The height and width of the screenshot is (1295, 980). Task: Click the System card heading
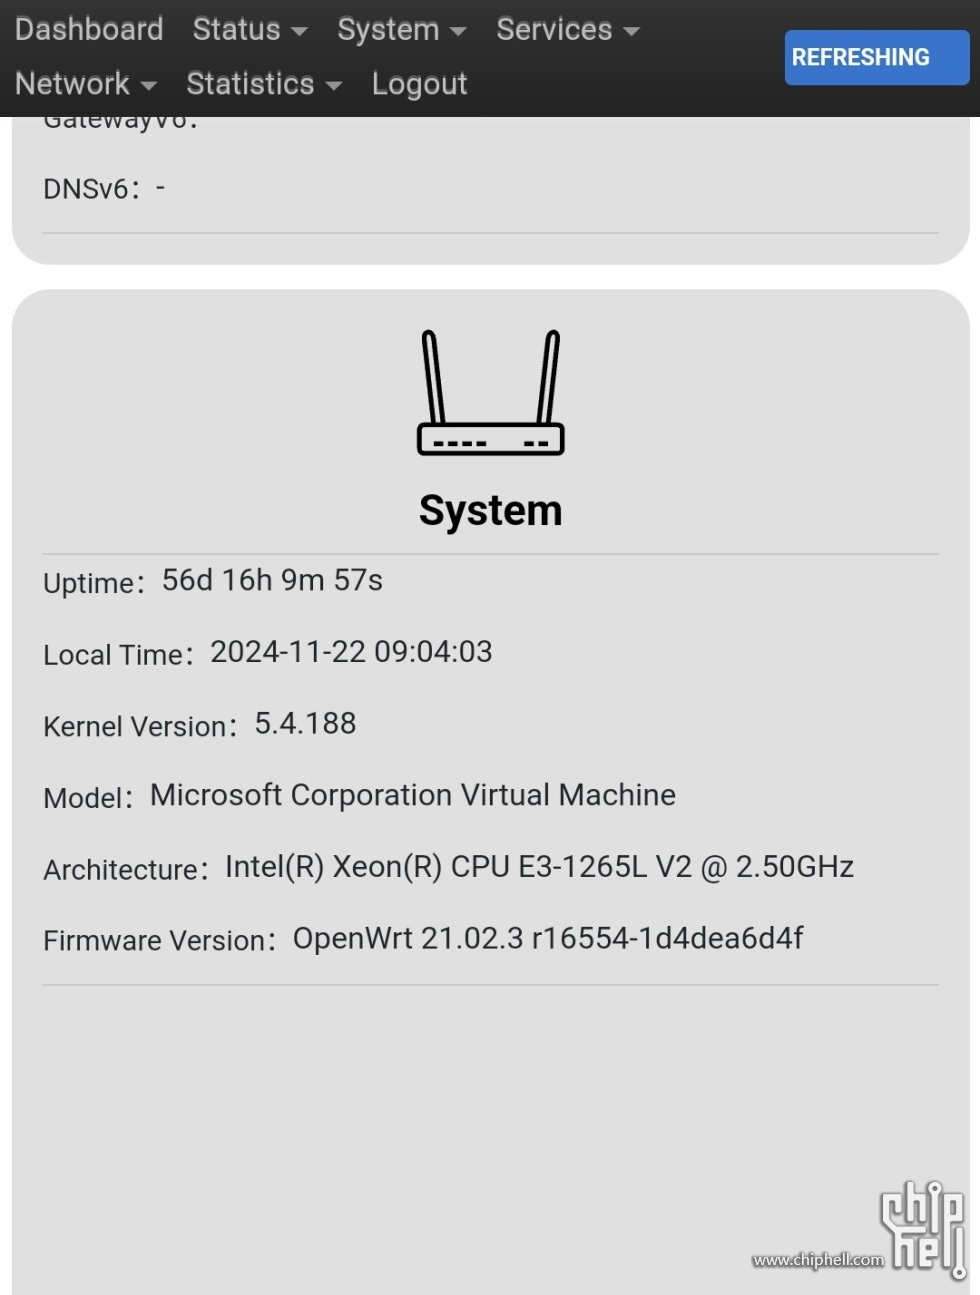tap(490, 511)
